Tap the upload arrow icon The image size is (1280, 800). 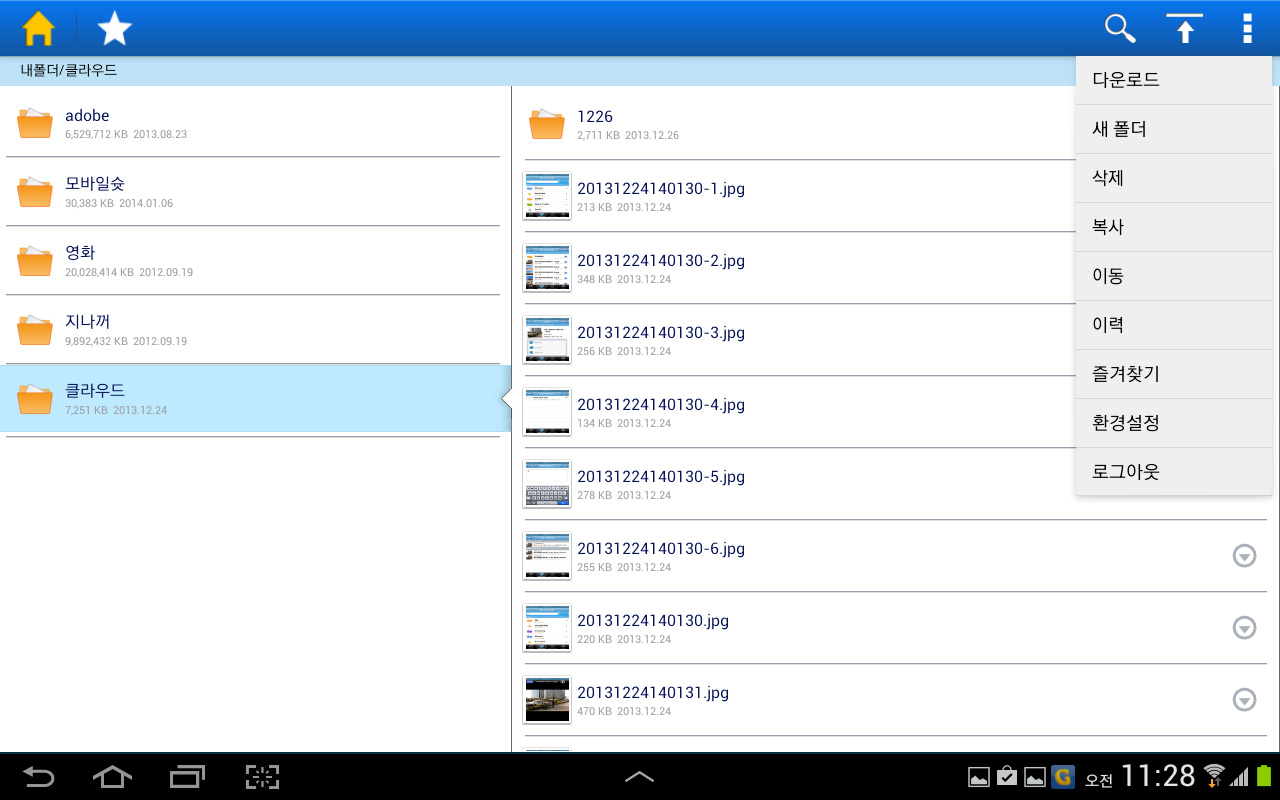(x=1185, y=29)
